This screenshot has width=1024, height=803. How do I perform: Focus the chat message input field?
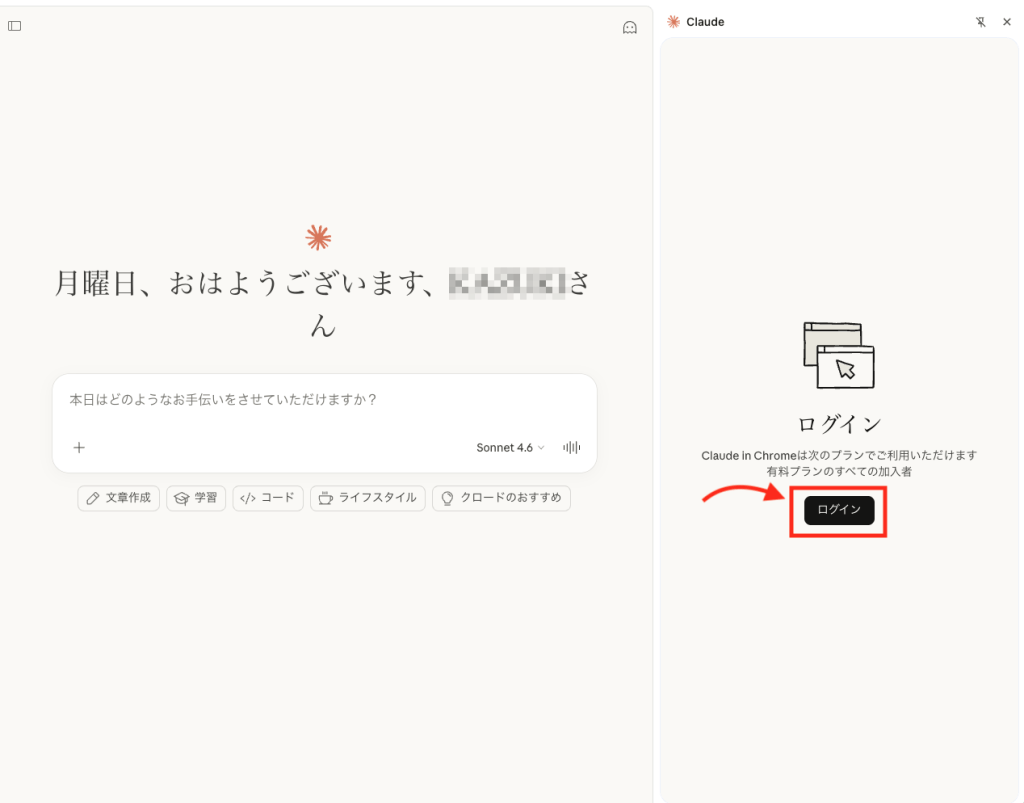(324, 400)
